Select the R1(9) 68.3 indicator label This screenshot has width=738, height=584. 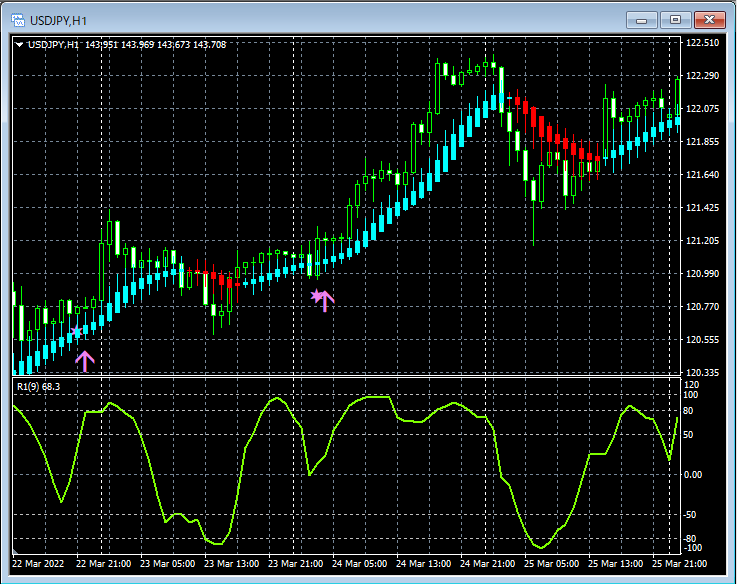click(x=39, y=387)
